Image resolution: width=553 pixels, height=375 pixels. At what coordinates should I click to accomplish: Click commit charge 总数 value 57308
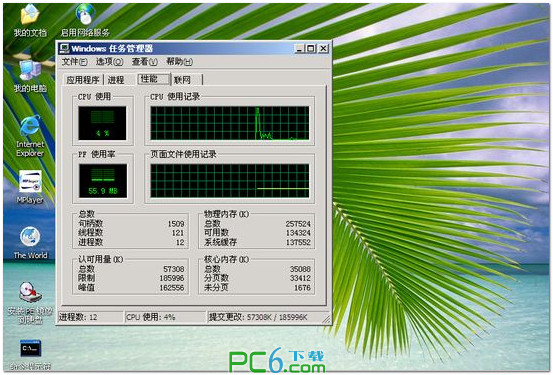click(174, 269)
